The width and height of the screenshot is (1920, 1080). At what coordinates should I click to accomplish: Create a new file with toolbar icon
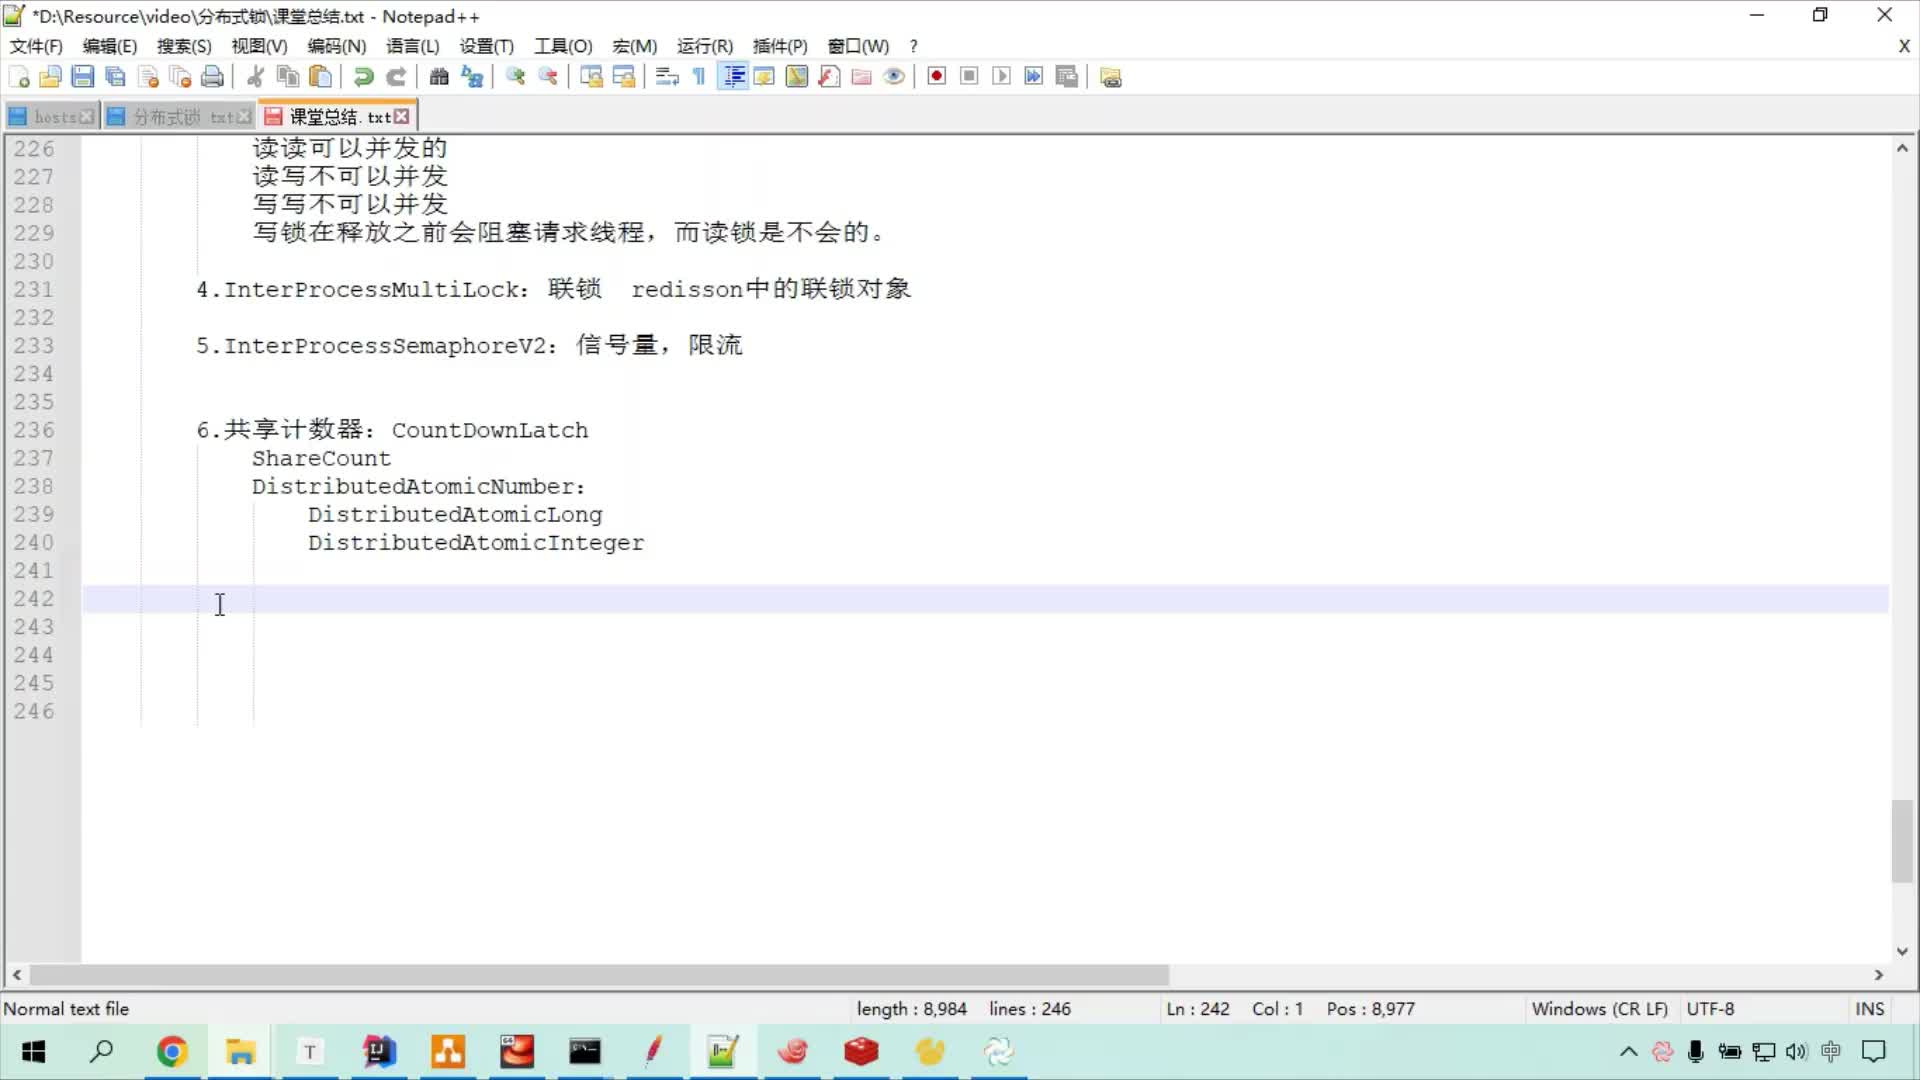[18, 77]
